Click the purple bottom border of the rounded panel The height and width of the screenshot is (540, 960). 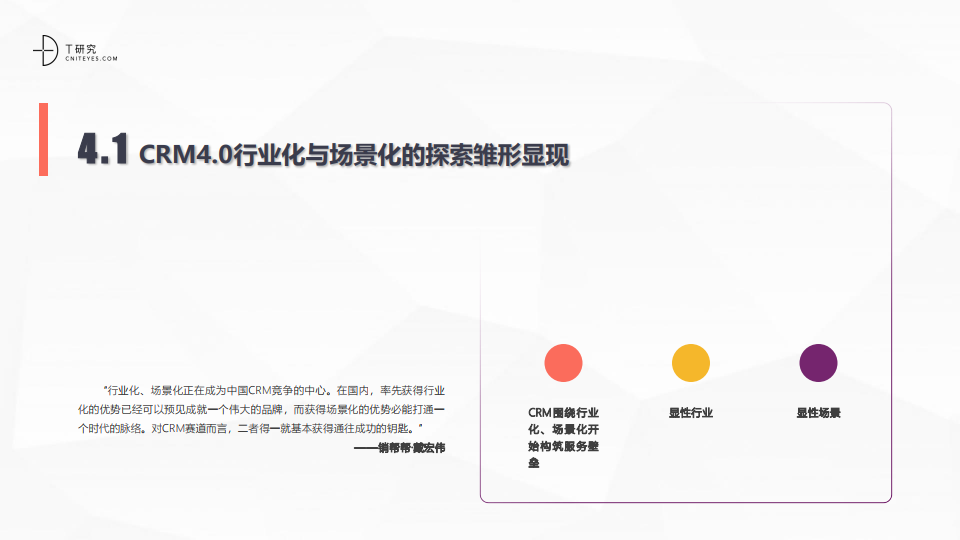(685, 501)
